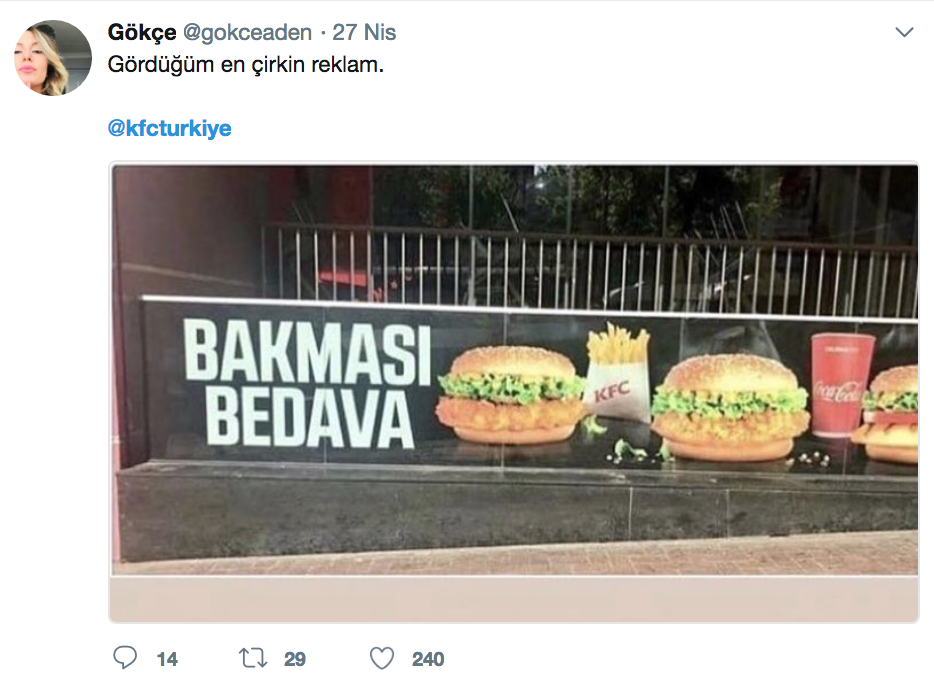Open Gökçe's profile picture avatar
Viewport: 934px width, 686px height.
pos(53,58)
